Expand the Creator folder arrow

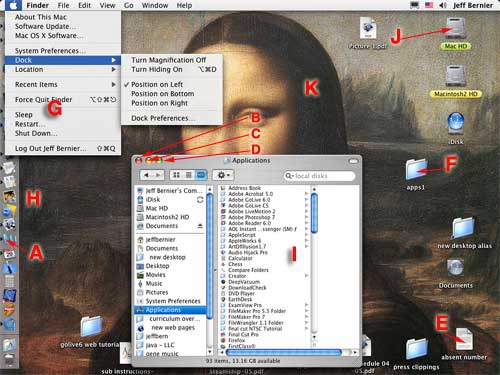pyautogui.click(x=306, y=276)
